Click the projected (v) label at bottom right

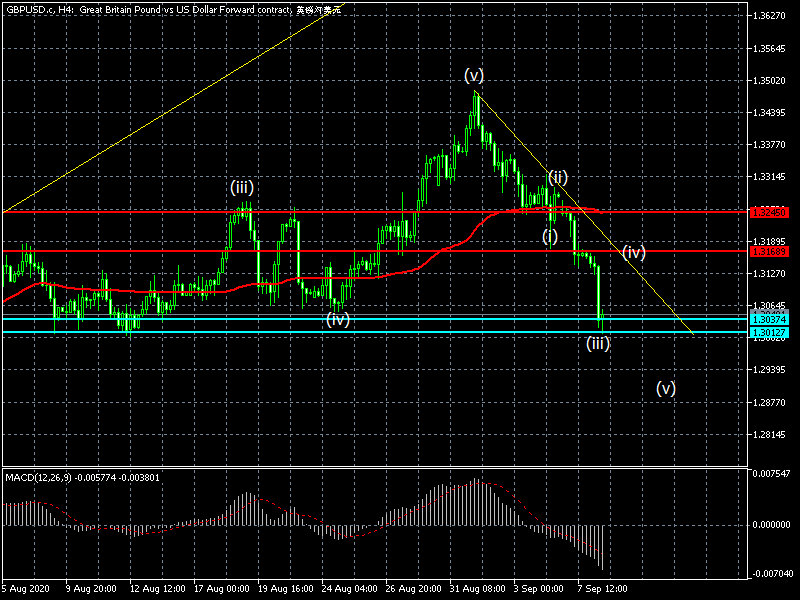click(x=666, y=388)
